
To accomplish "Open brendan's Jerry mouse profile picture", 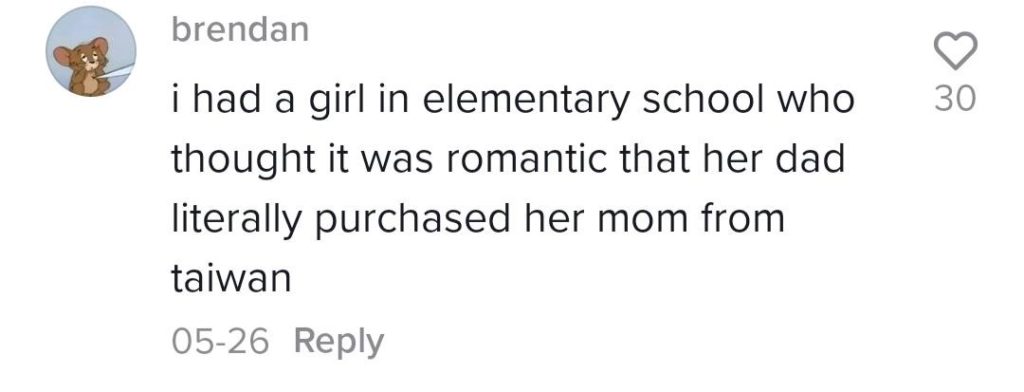I will coord(91,52).
